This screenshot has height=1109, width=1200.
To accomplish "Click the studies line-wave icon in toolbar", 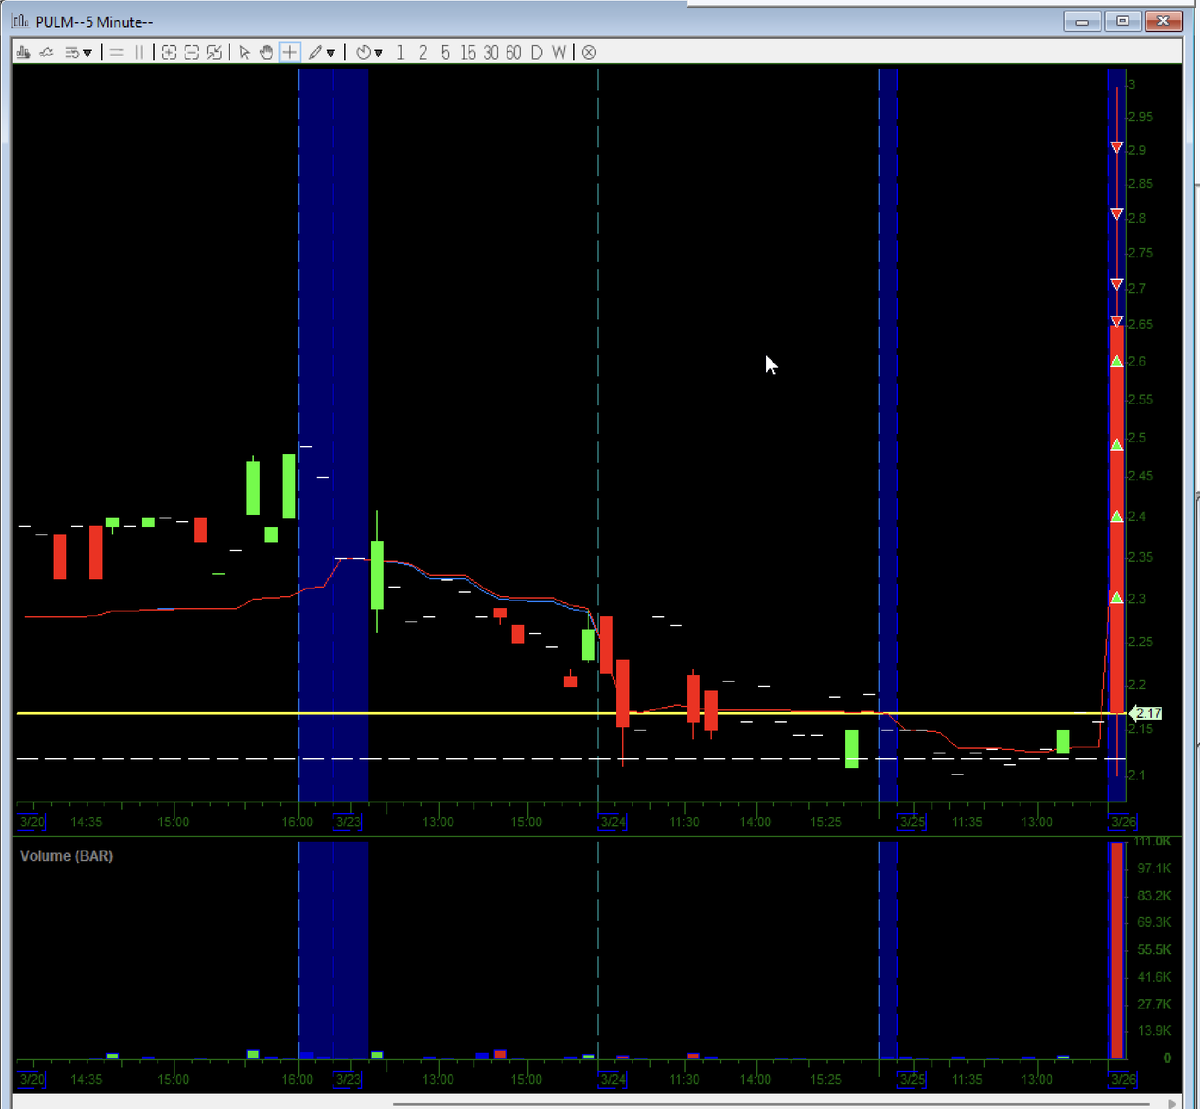I will point(46,52).
